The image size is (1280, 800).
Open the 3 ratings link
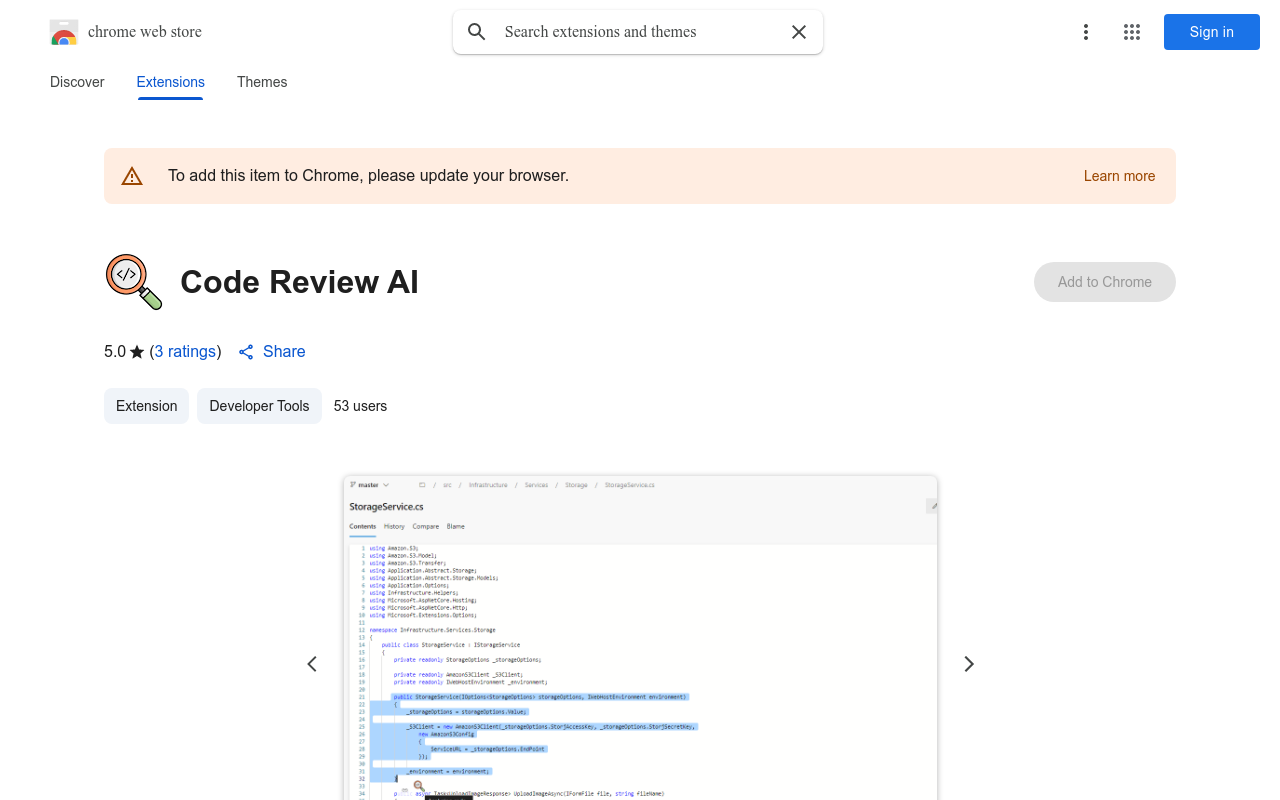(x=185, y=351)
